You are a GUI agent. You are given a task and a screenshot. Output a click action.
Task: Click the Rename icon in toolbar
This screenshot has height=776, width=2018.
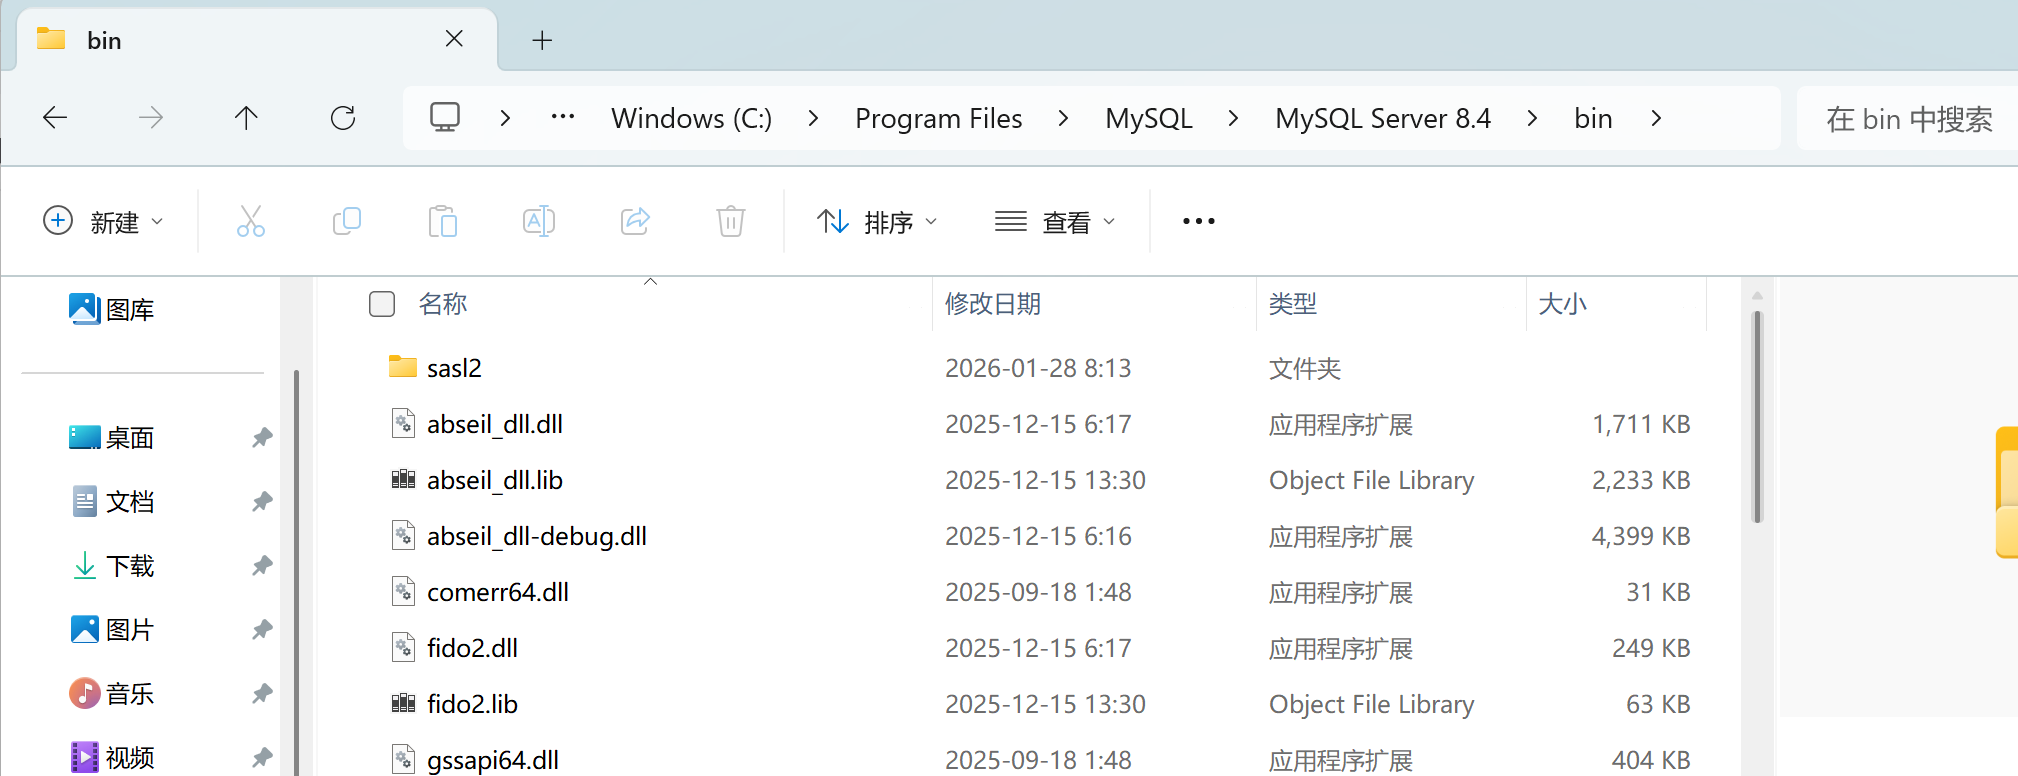pyautogui.click(x=539, y=221)
